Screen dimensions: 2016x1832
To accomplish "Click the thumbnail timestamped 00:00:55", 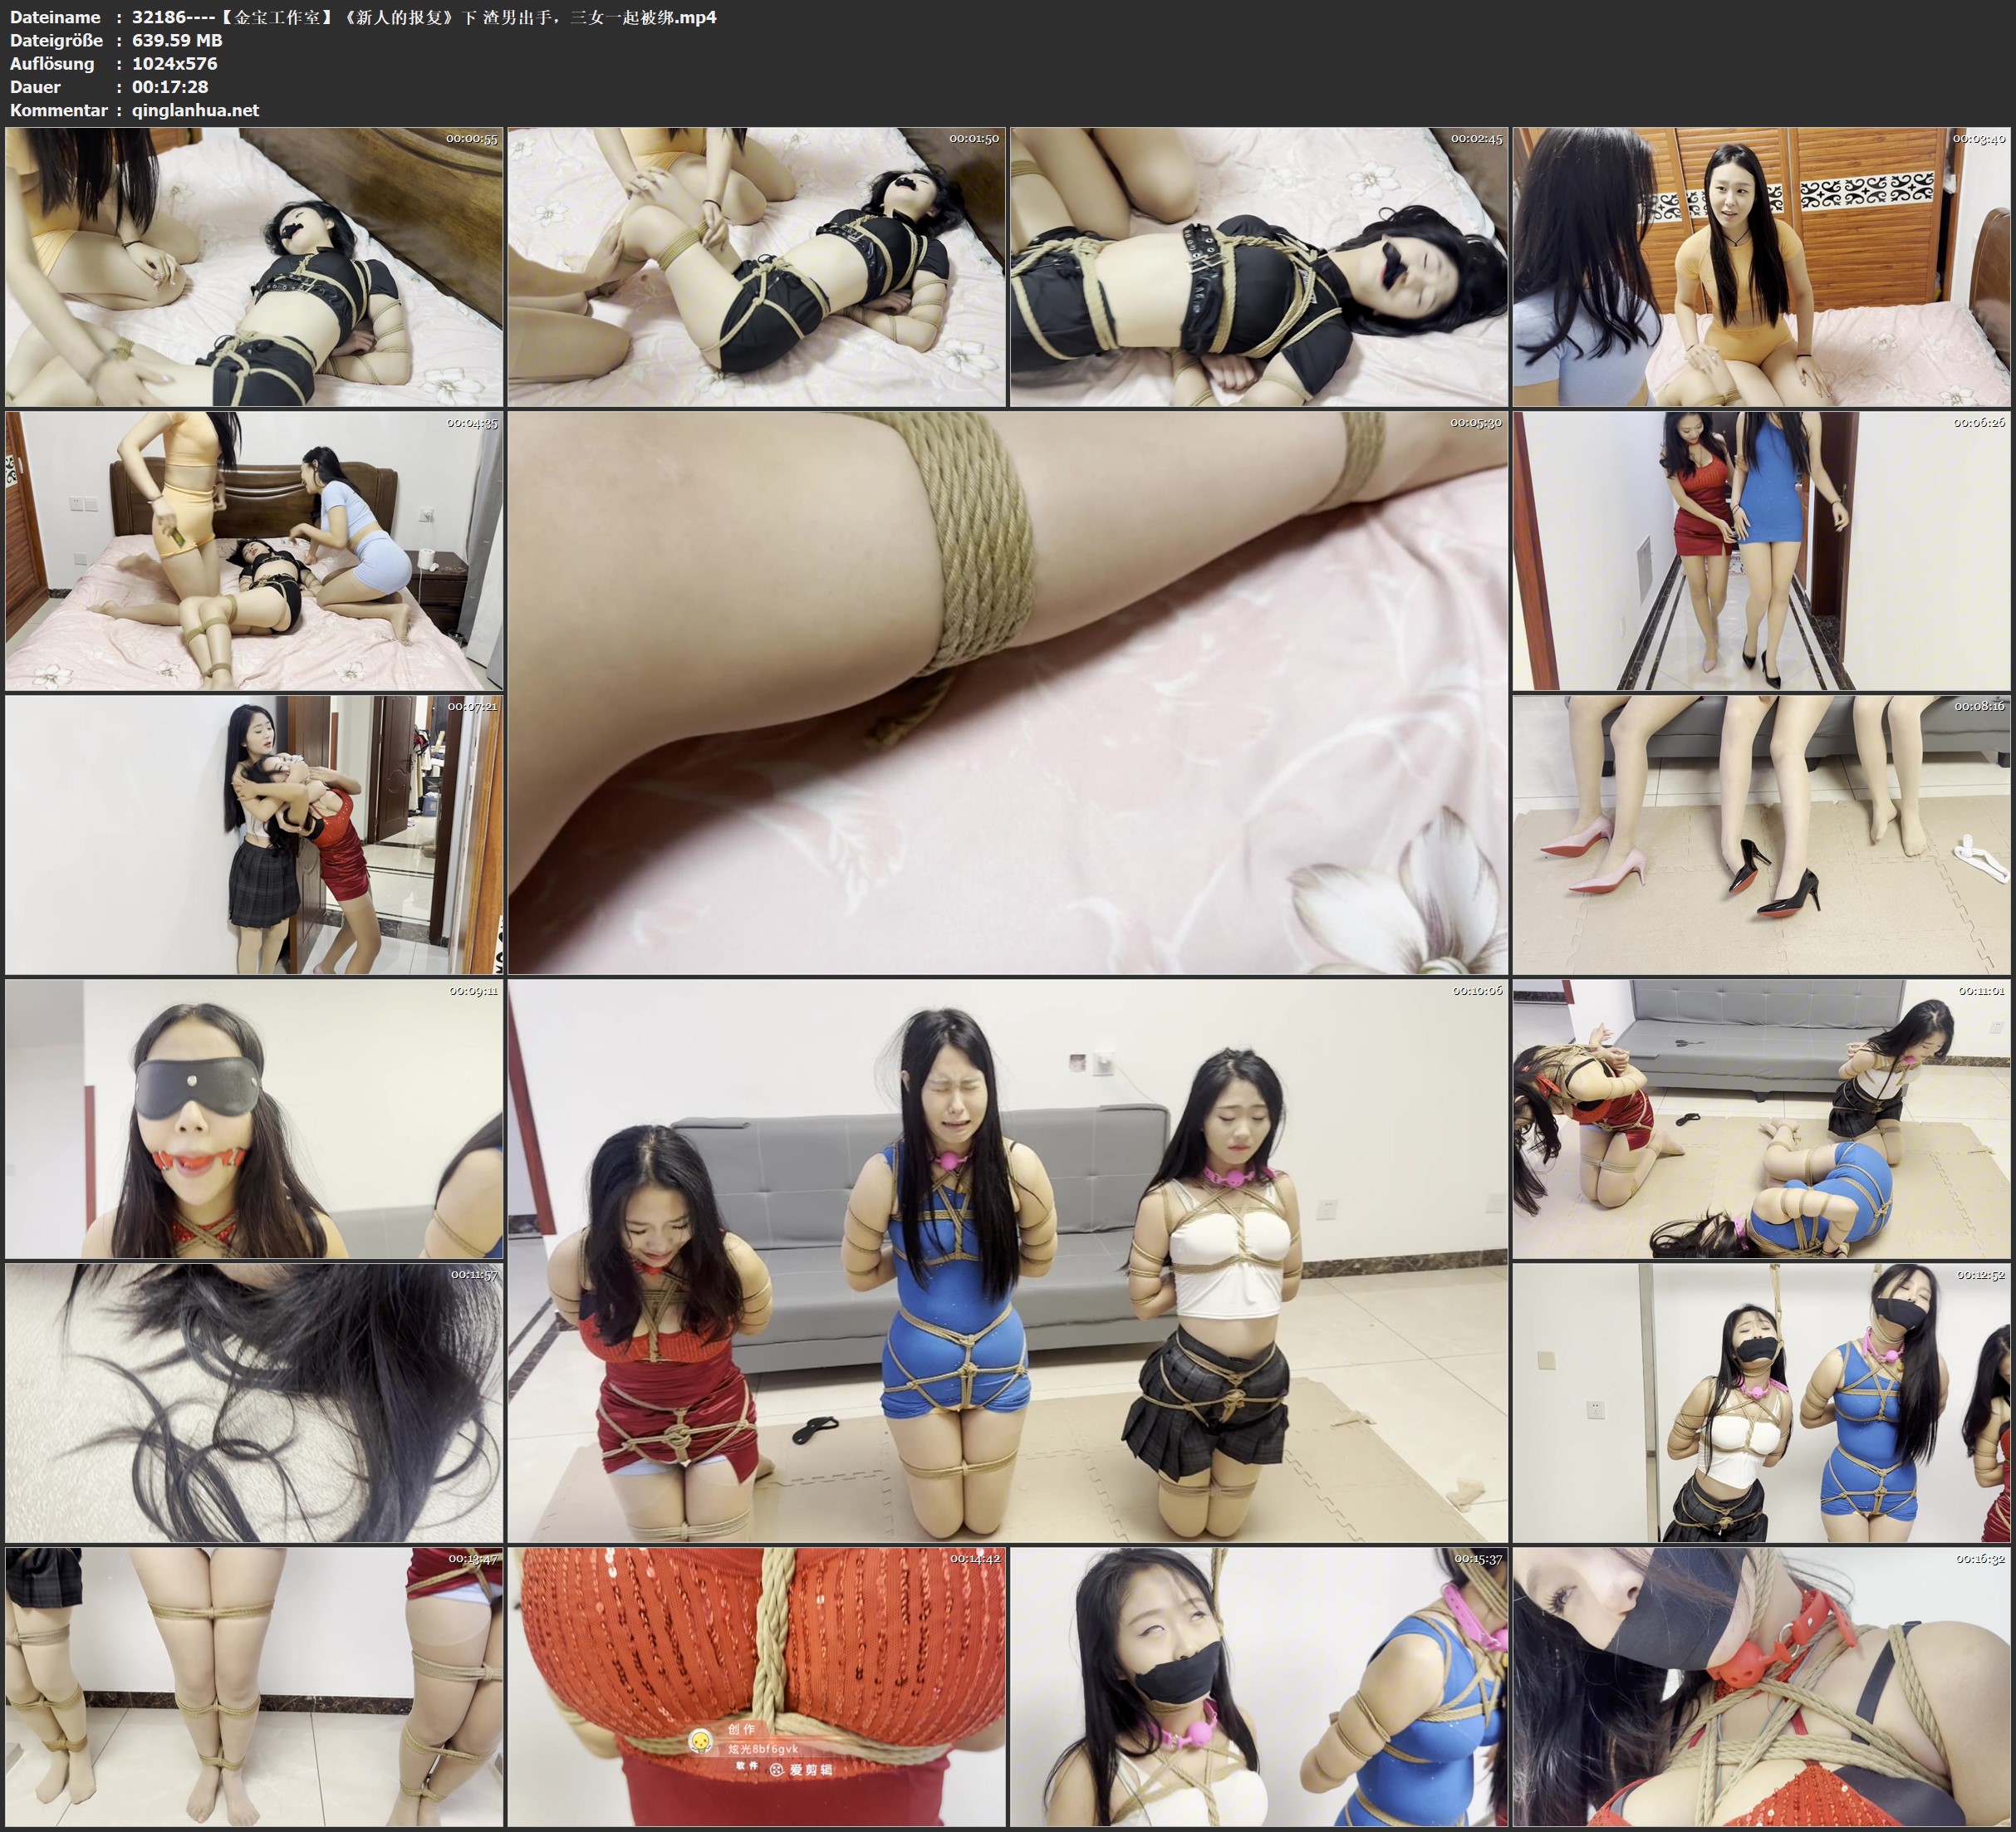I will pos(254,266).
